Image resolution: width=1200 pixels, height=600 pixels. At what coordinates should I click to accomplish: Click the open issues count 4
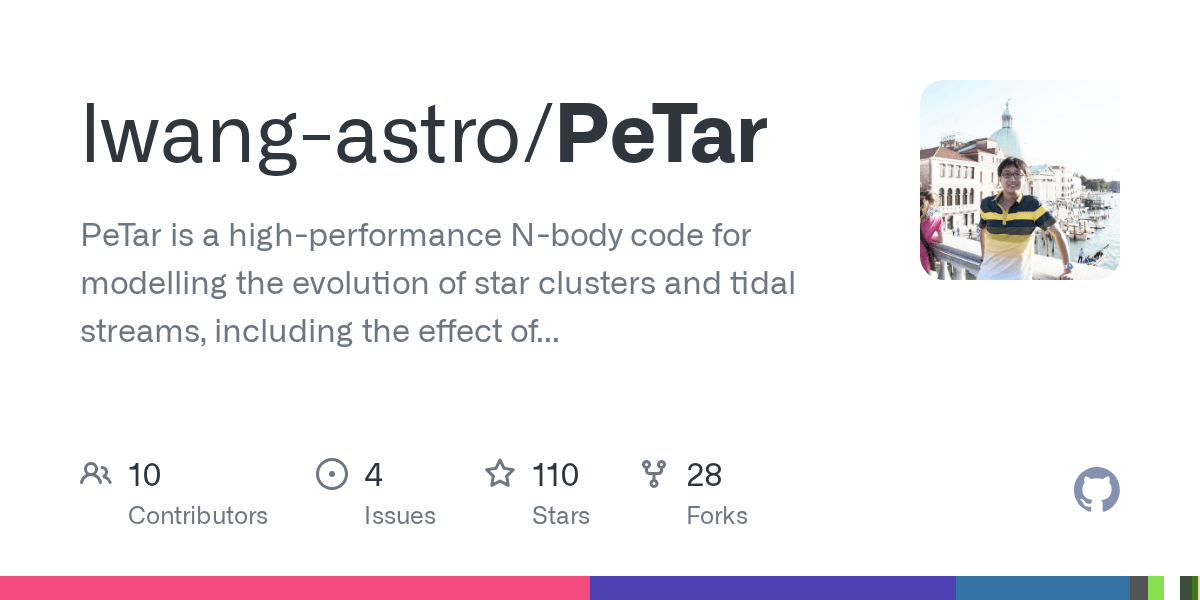374,474
